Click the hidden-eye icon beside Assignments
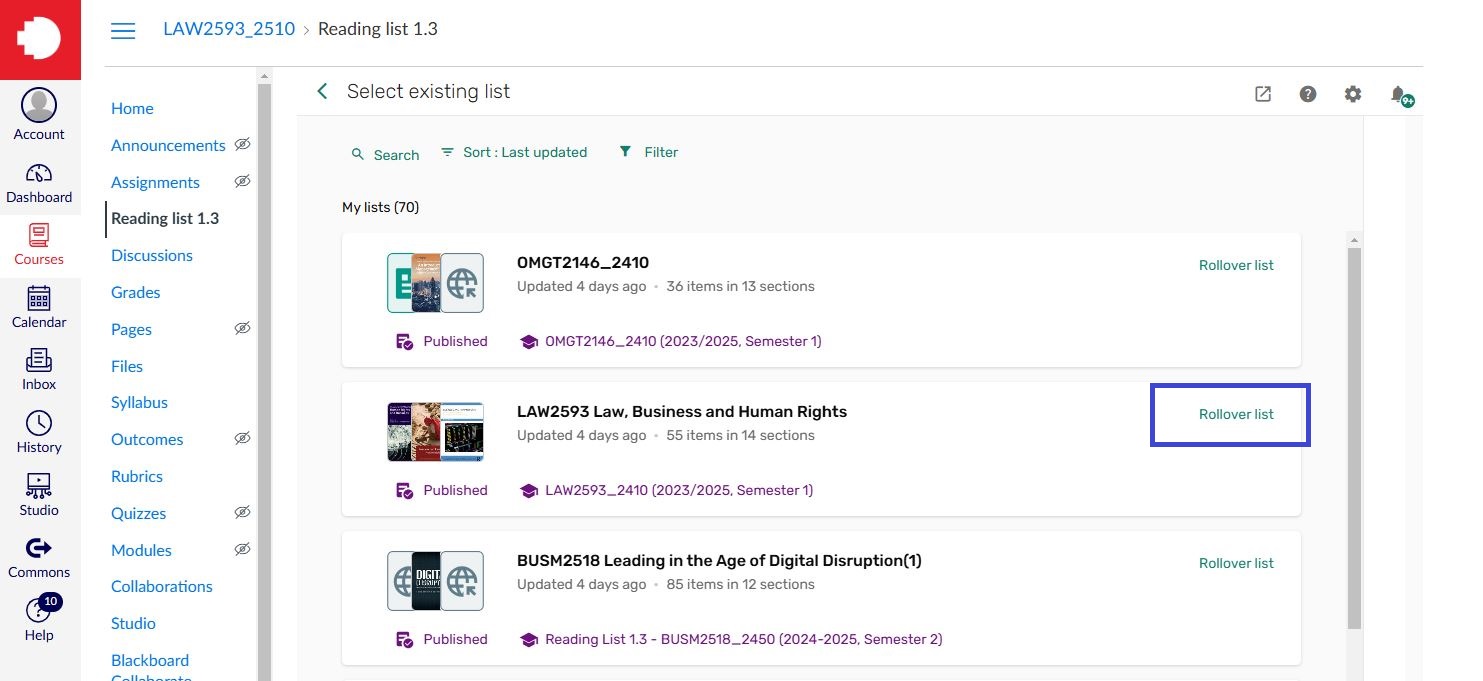Screen dimensions: 1483x681 click(x=242, y=182)
